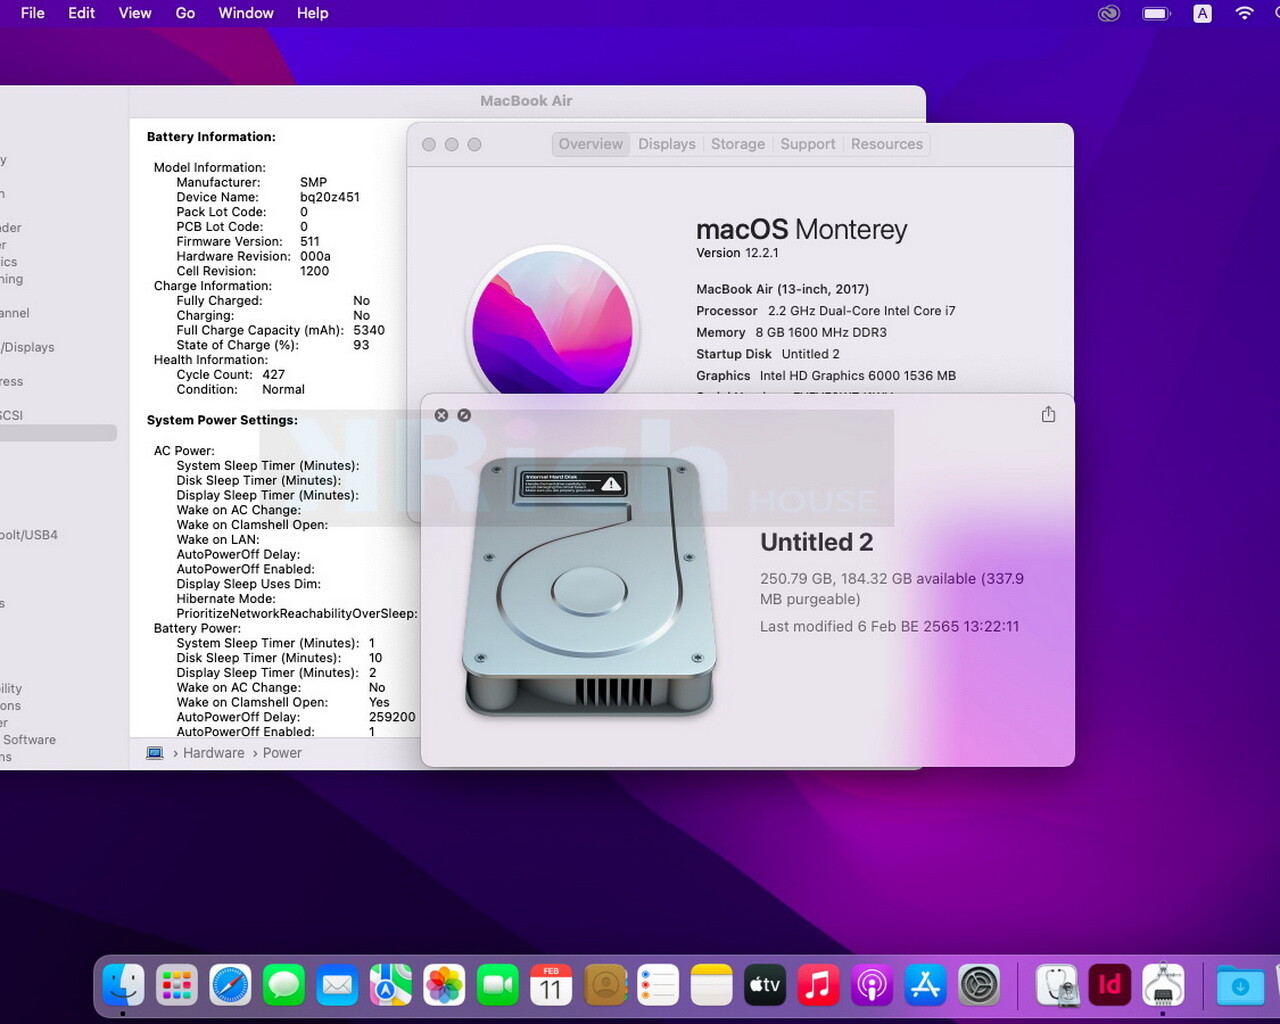Open the Downloads folder in the Dock
1280x1024 pixels.
pyautogui.click(x=1240, y=985)
